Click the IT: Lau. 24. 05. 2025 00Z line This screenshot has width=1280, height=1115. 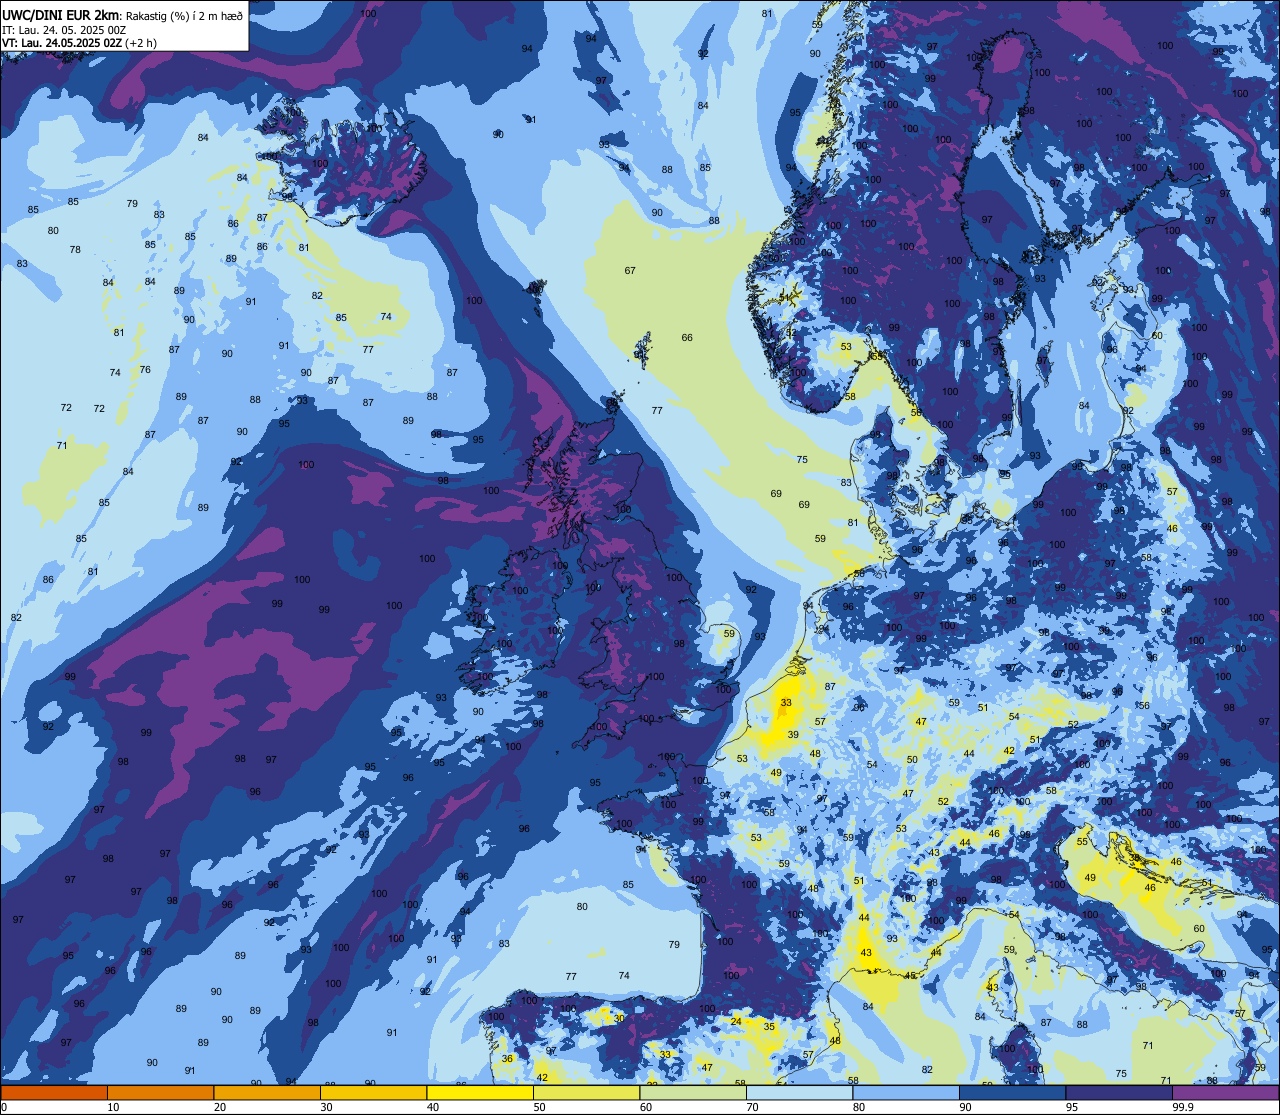pyautogui.click(x=64, y=30)
